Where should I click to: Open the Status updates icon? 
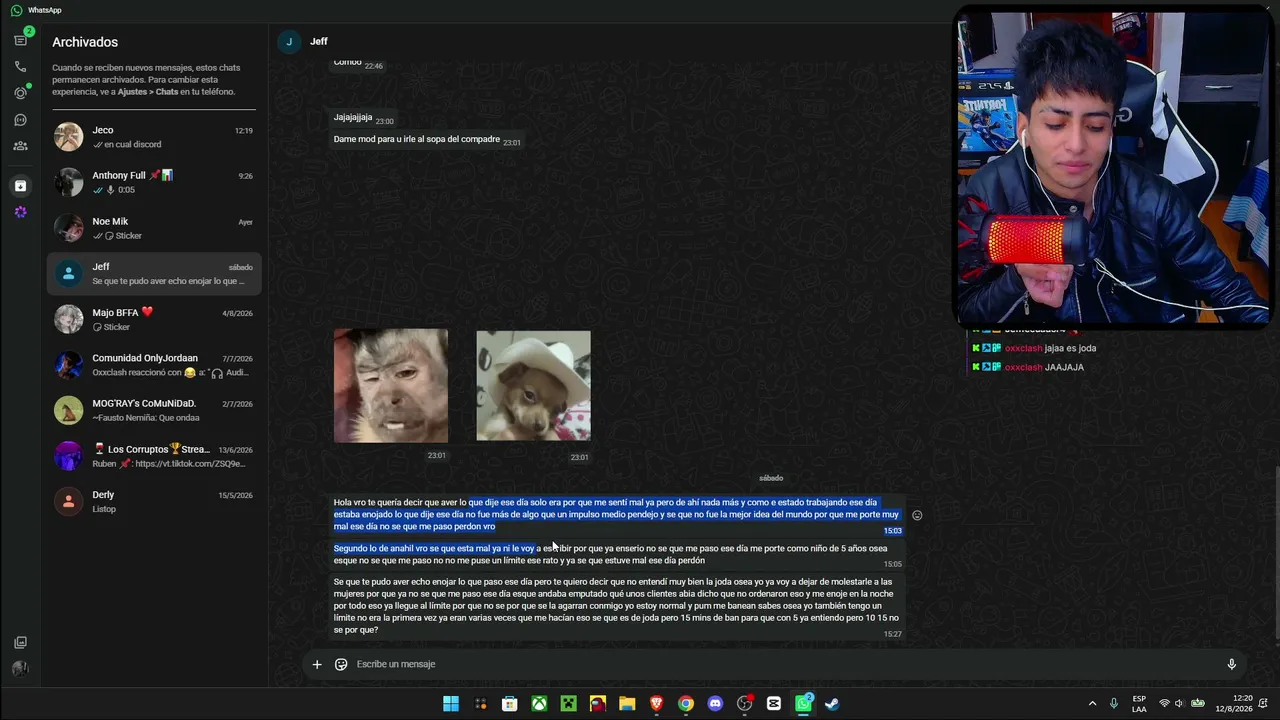20,93
